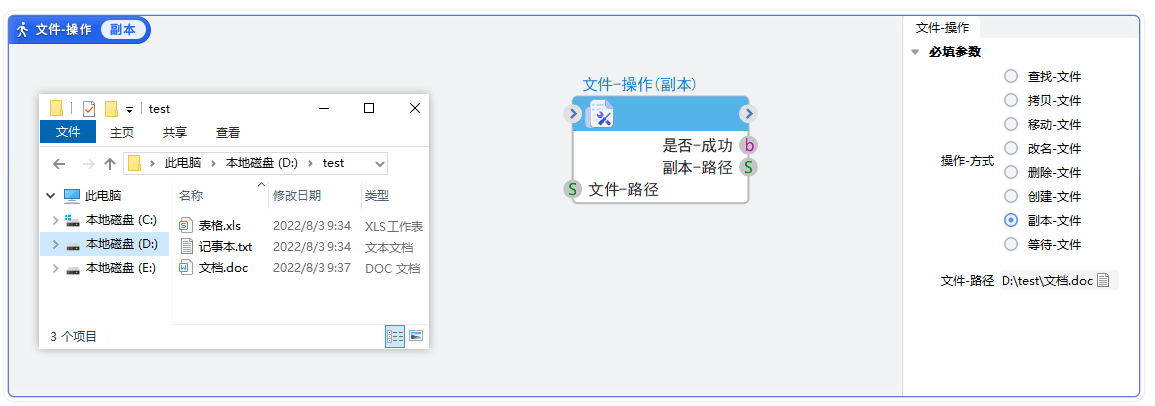The image size is (1155, 406).
Task: Click the folder icon in the Explorer title bar
Action: [56, 108]
